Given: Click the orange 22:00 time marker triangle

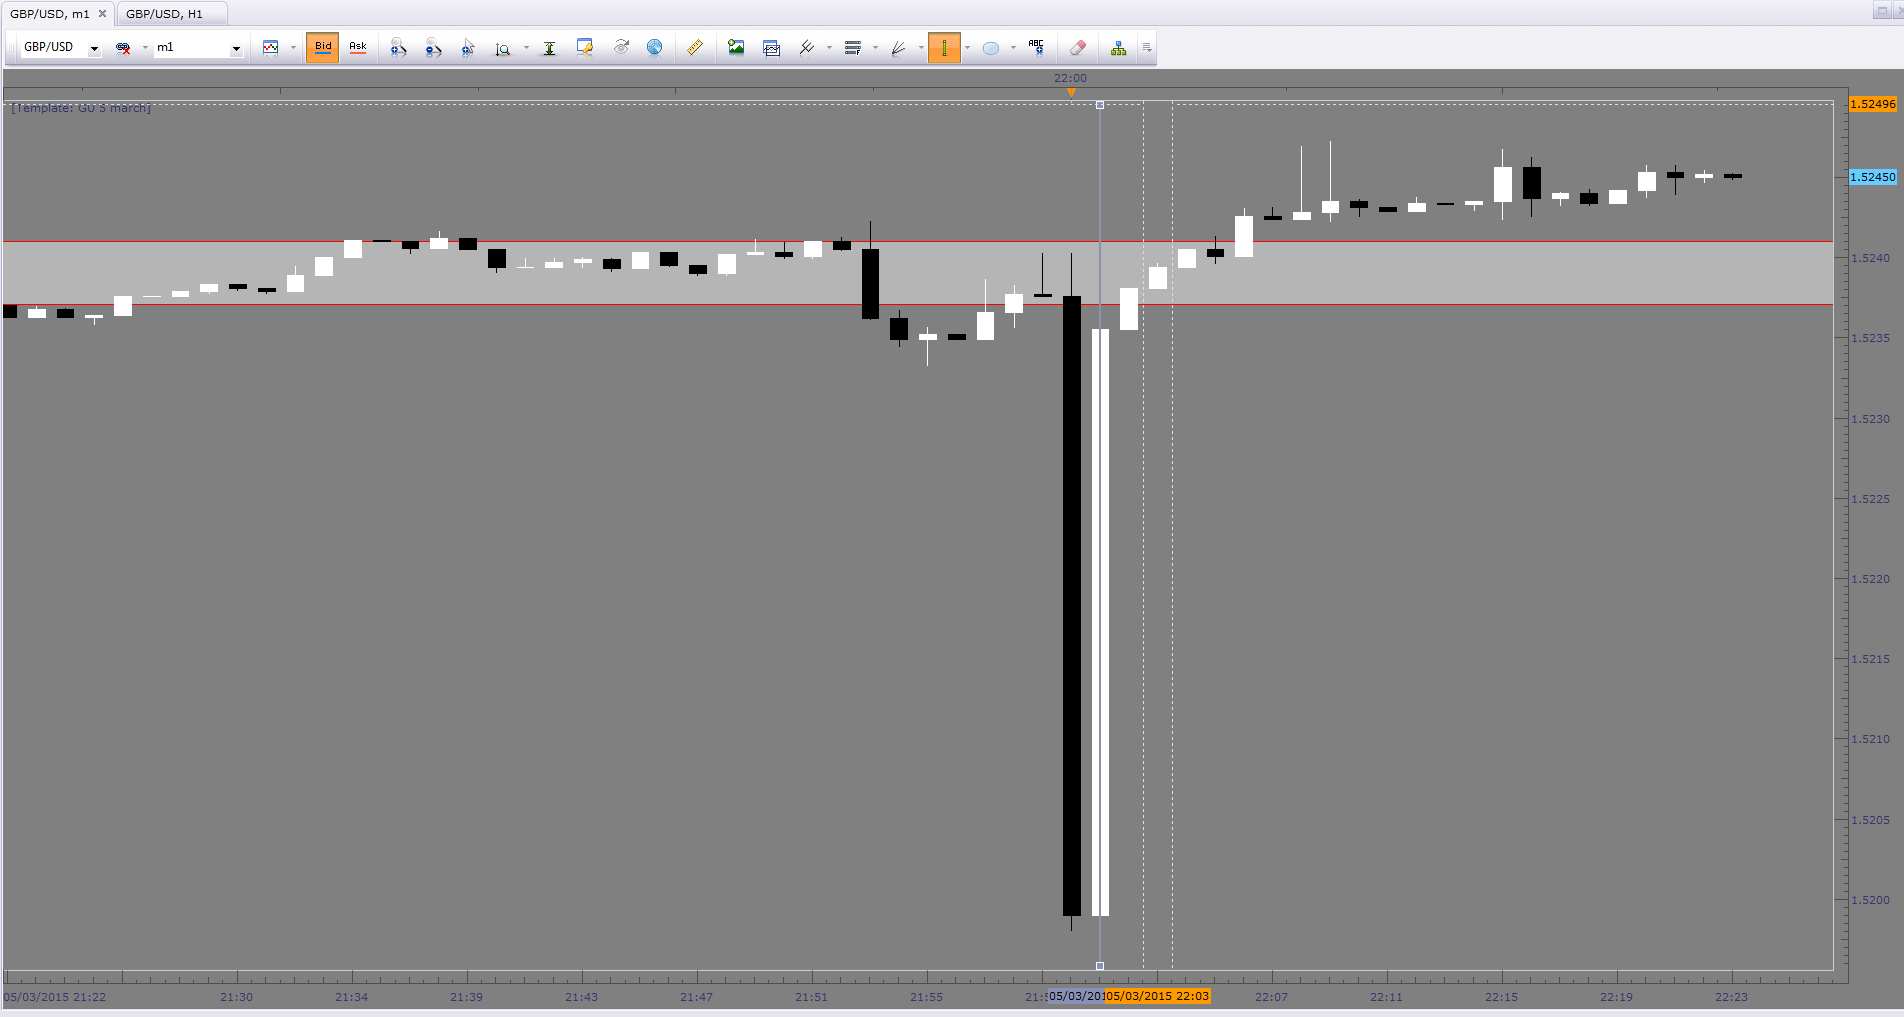Looking at the screenshot, I should pyautogui.click(x=1071, y=92).
